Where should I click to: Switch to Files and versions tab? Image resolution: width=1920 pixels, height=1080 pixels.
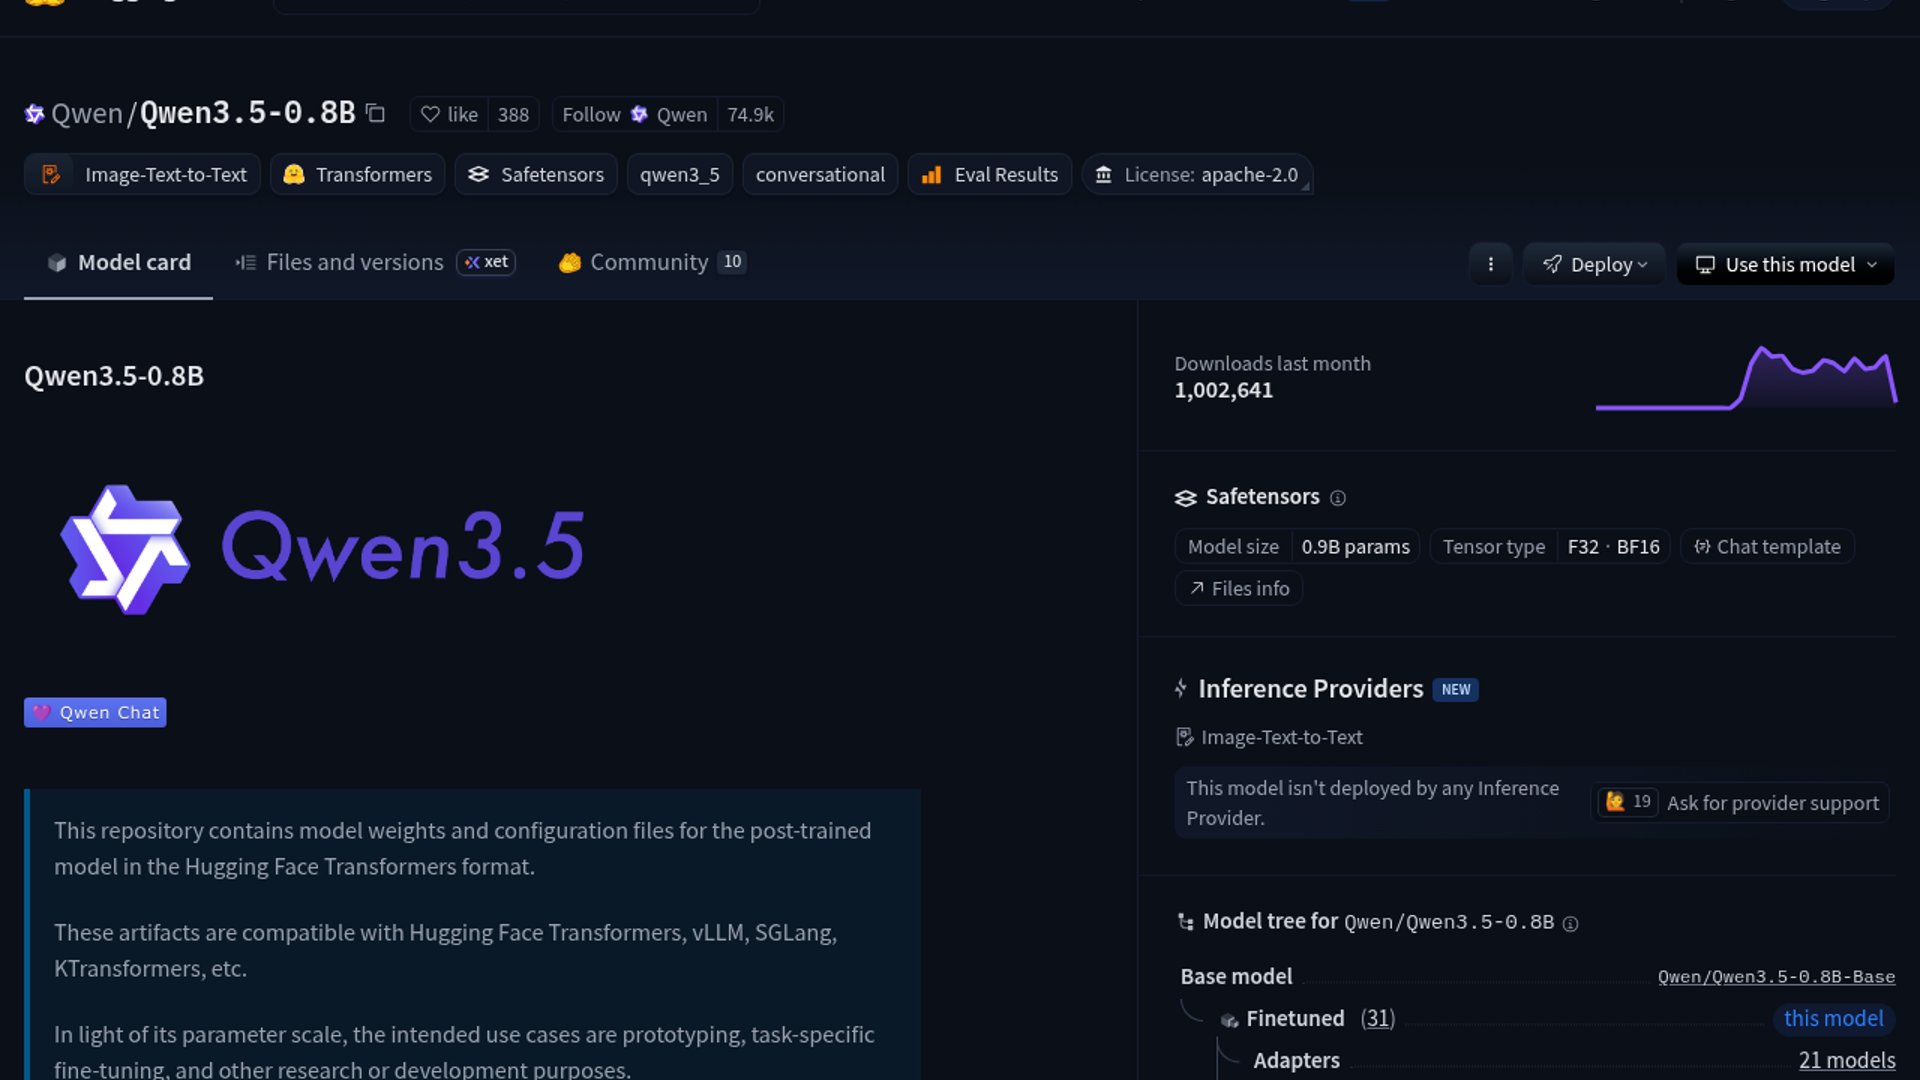tap(354, 262)
